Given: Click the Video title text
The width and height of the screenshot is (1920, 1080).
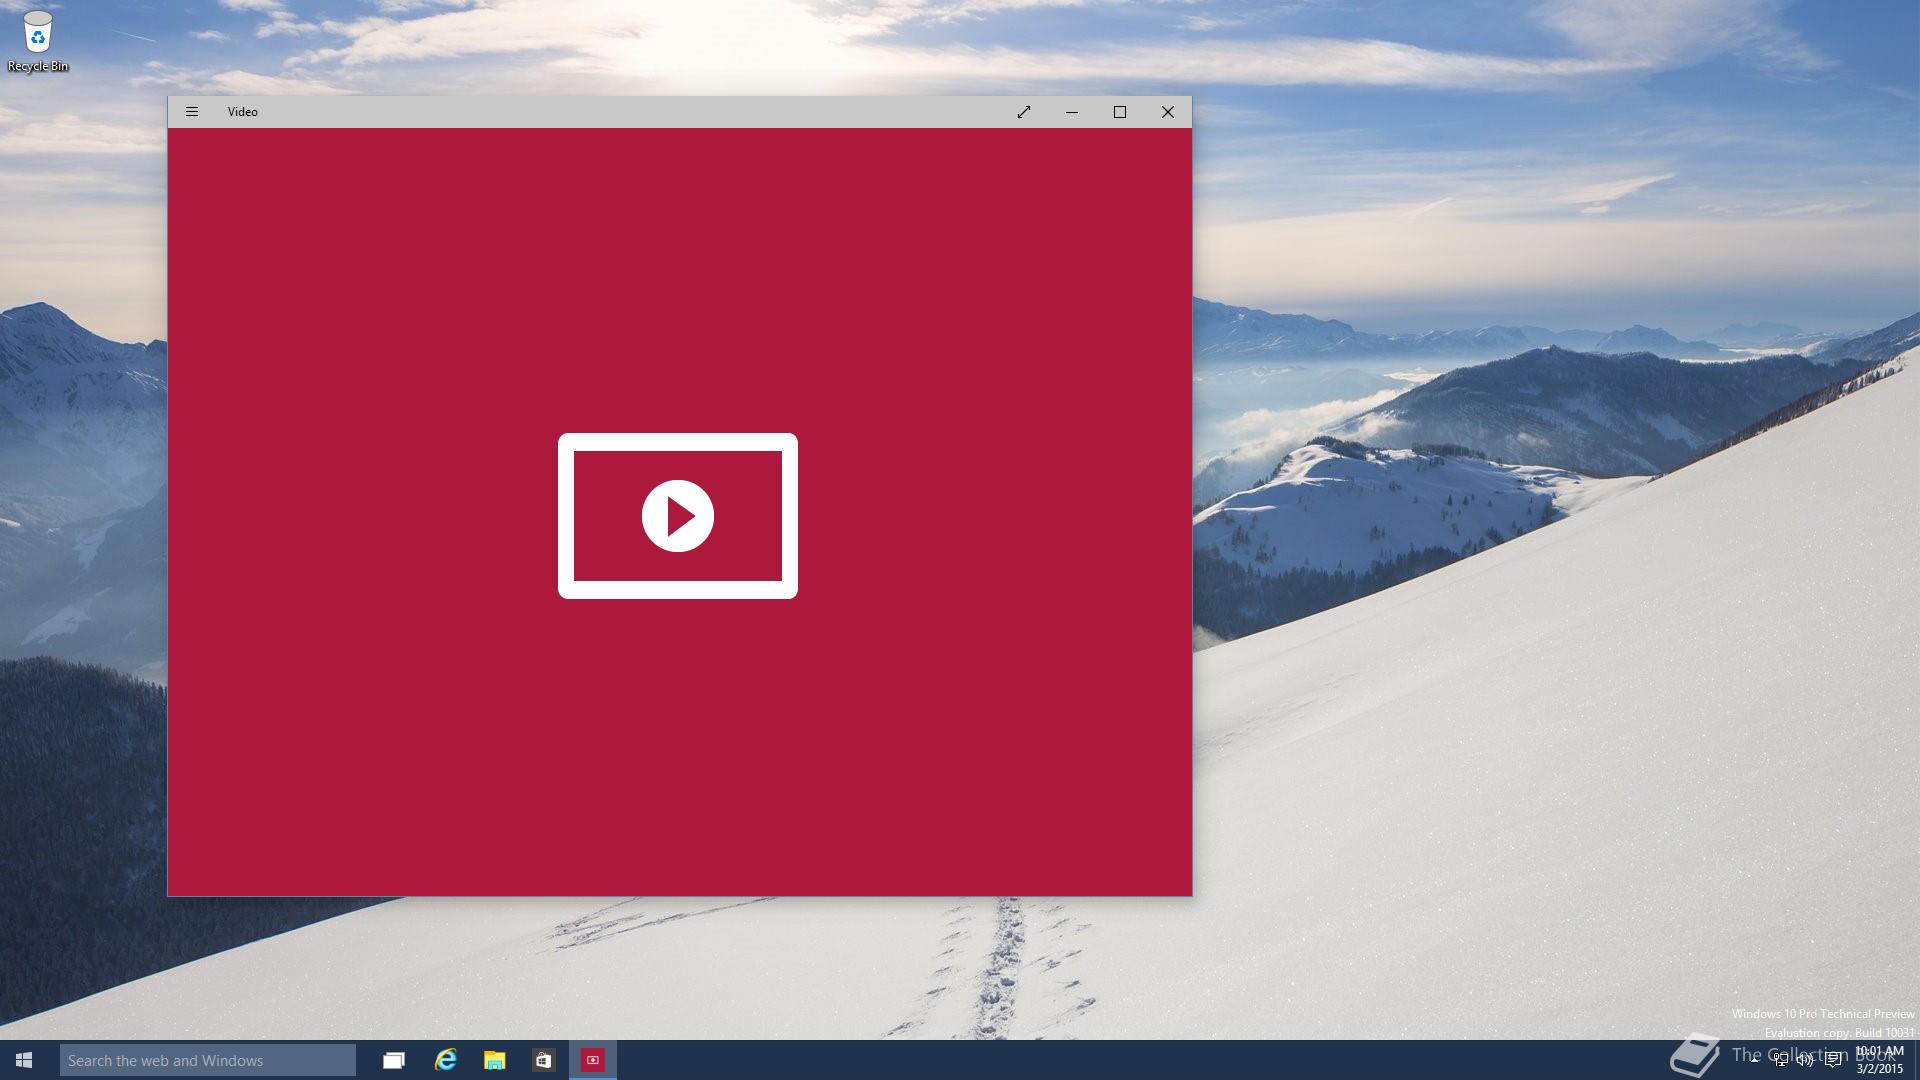Looking at the screenshot, I should tap(243, 112).
